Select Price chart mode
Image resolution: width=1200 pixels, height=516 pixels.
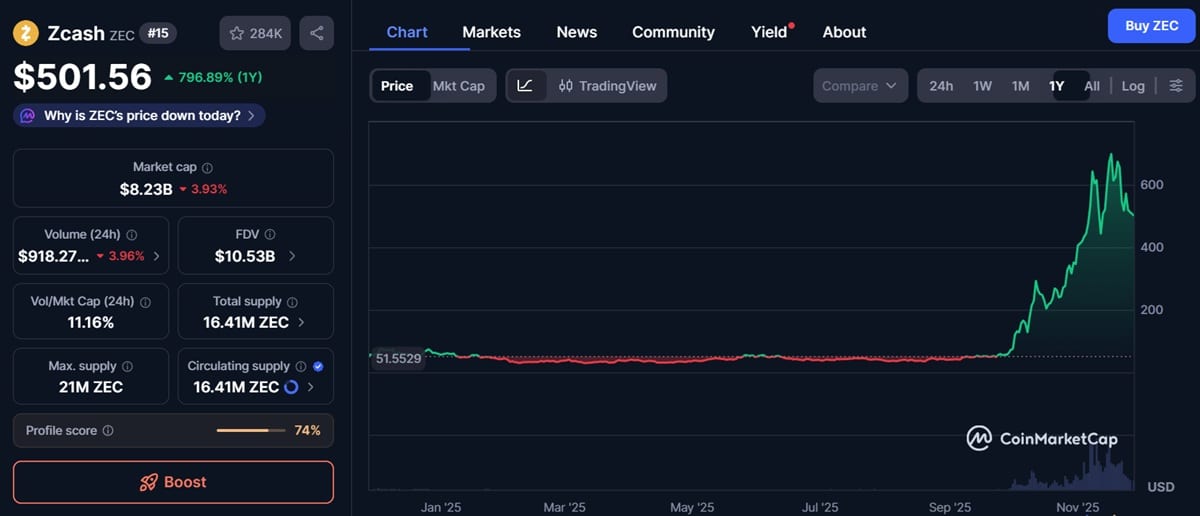point(397,86)
